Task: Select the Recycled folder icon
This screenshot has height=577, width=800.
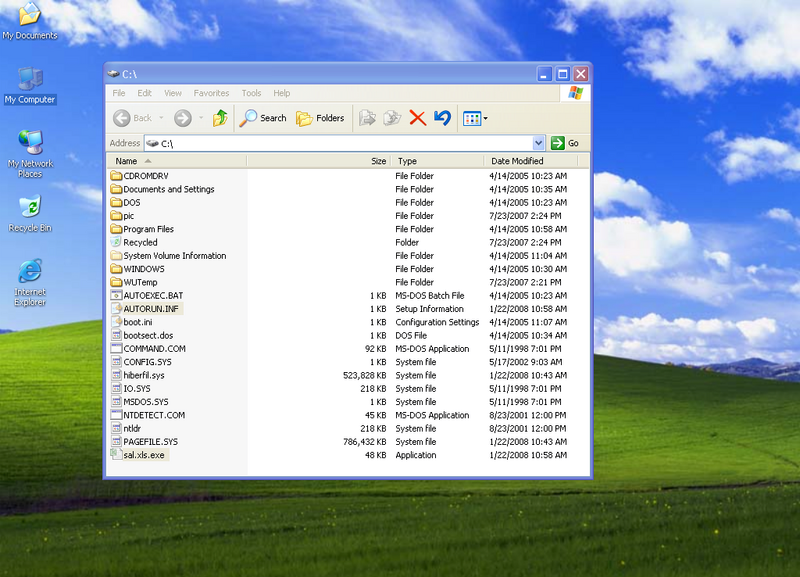Action: pyautogui.click(x=116, y=242)
